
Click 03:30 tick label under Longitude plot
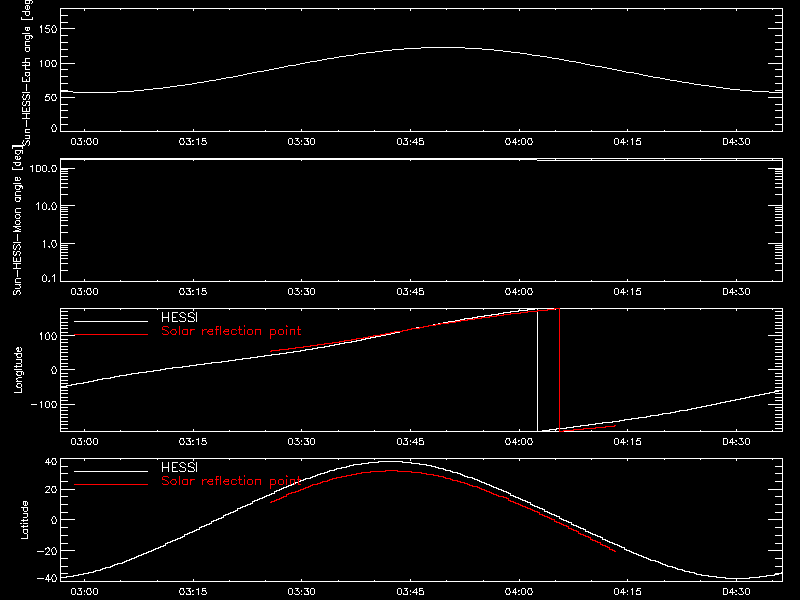[x=301, y=441]
